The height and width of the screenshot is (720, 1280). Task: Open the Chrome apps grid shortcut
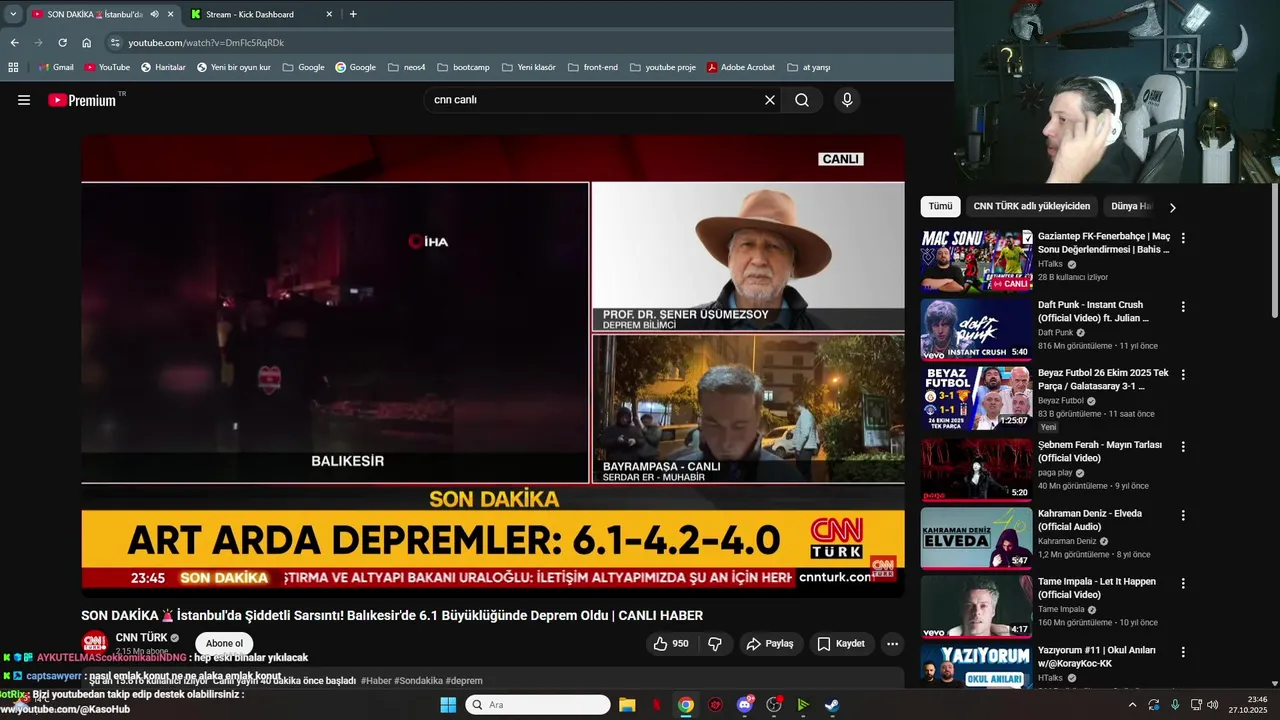[13, 67]
